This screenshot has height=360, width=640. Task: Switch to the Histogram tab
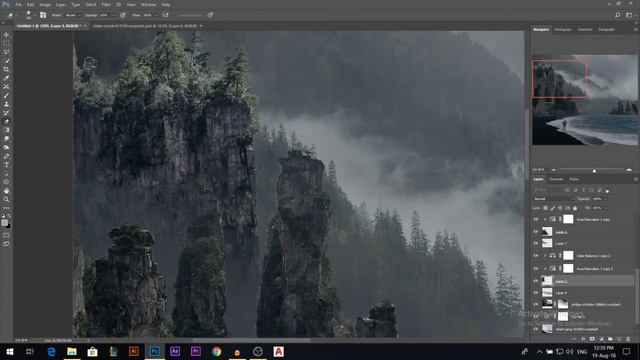coord(563,29)
